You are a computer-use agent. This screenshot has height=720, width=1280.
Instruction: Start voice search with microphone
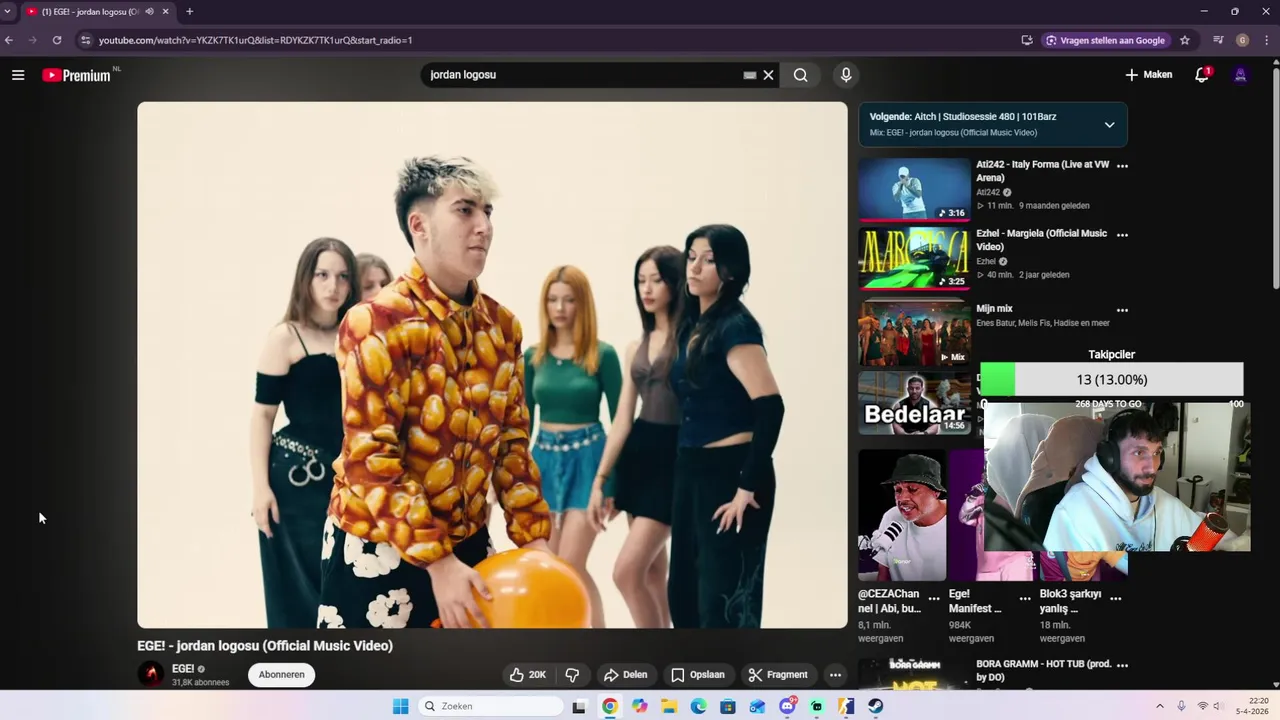click(x=846, y=75)
